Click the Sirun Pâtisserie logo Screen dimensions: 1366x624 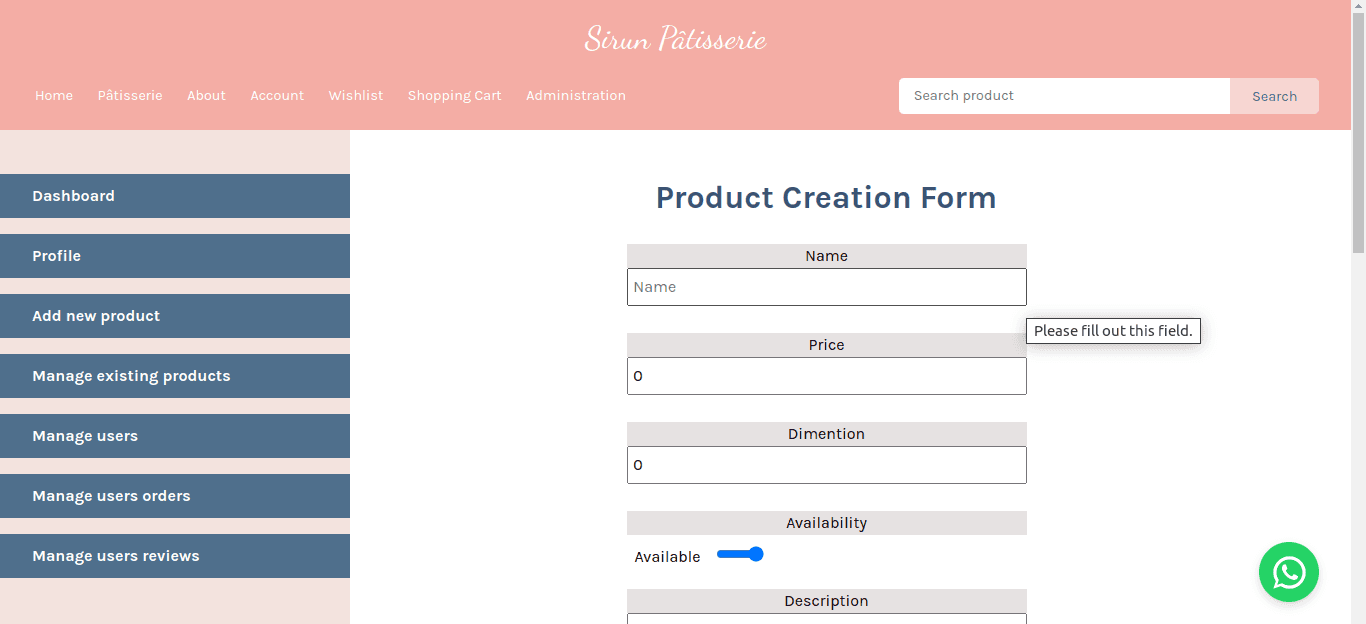pyautogui.click(x=675, y=39)
